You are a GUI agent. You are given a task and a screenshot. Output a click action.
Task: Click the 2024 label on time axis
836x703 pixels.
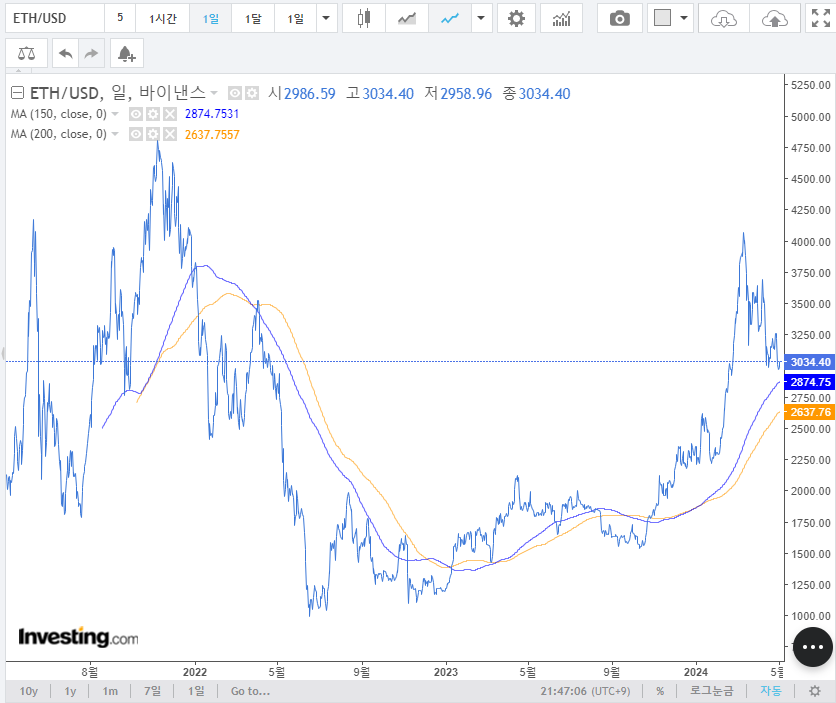click(x=696, y=672)
